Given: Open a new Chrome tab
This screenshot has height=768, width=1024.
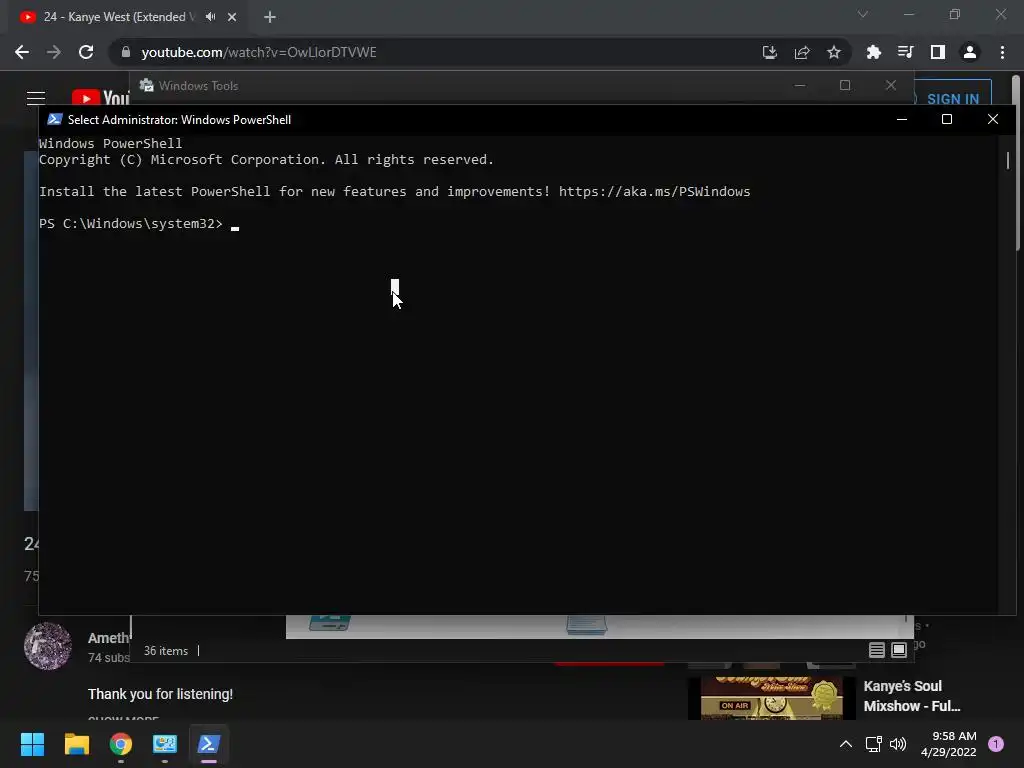Looking at the screenshot, I should tap(270, 17).
